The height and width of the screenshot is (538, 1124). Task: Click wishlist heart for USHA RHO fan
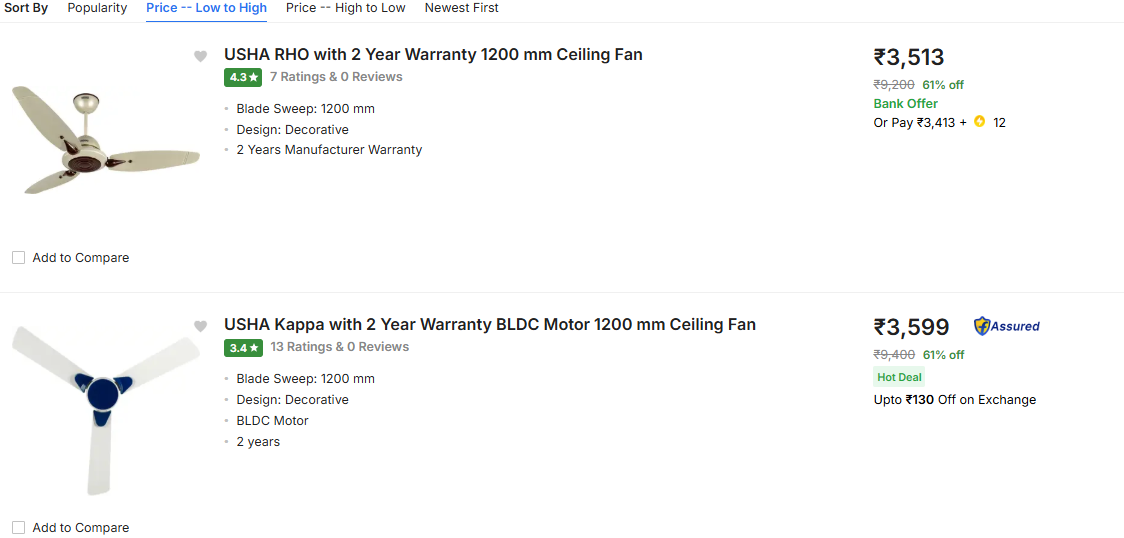point(200,56)
